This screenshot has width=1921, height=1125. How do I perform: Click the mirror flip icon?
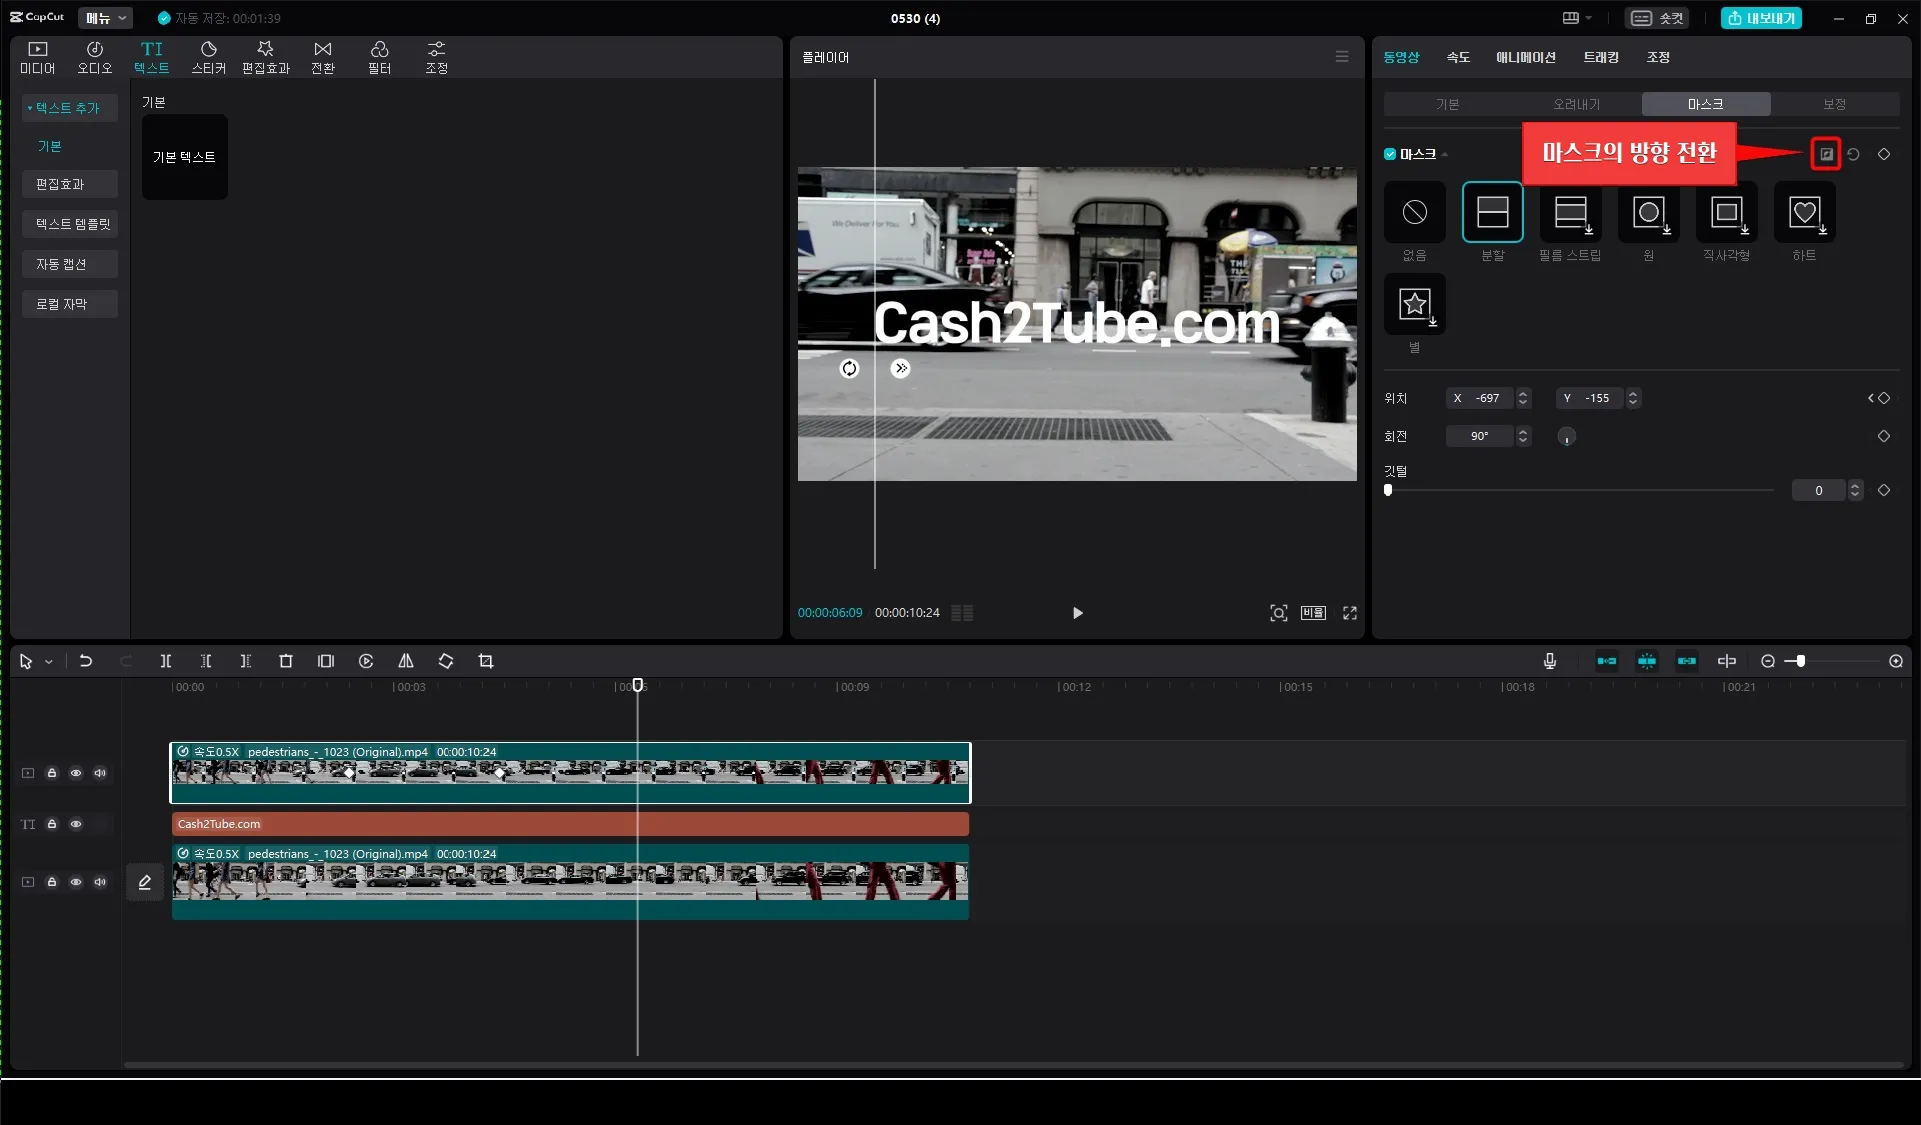pos(406,661)
